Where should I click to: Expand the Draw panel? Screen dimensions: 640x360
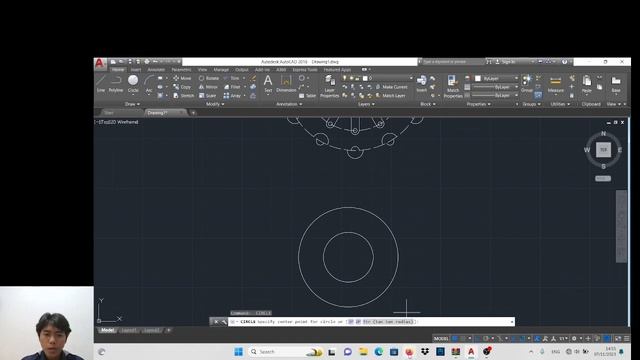click(x=132, y=104)
